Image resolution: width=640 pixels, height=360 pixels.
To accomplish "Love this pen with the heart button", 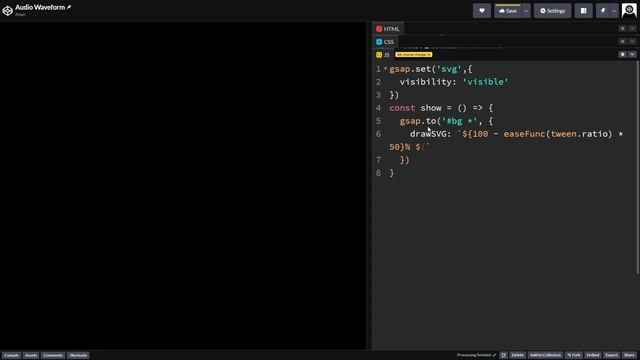I will [482, 11].
